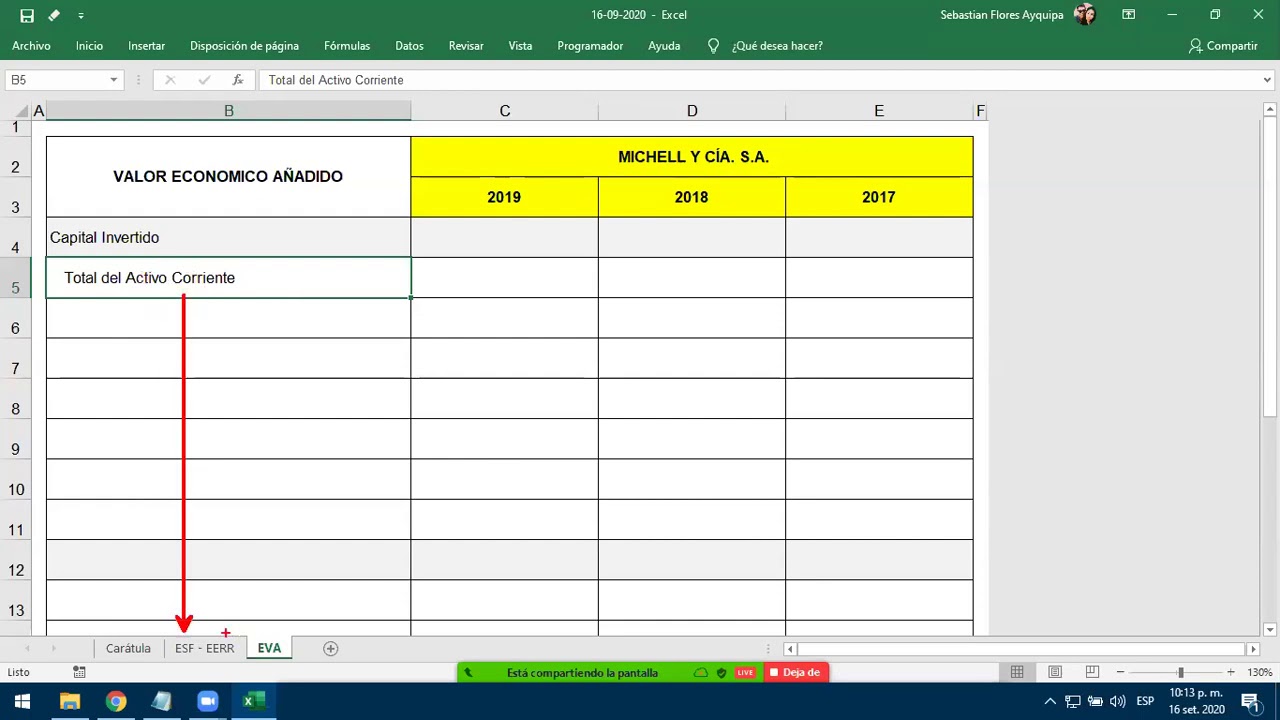
Task: Focus the ¿Qué desea hacer? search box
Action: [x=777, y=46]
